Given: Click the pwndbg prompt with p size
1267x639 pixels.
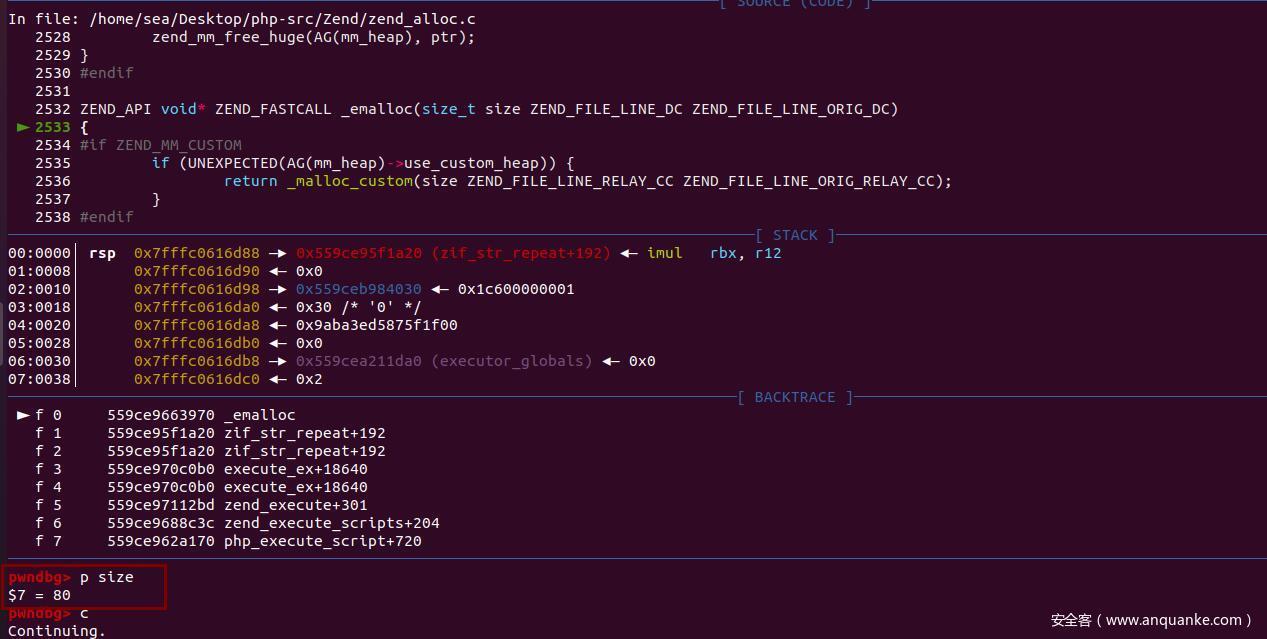Looking at the screenshot, I should point(70,577).
